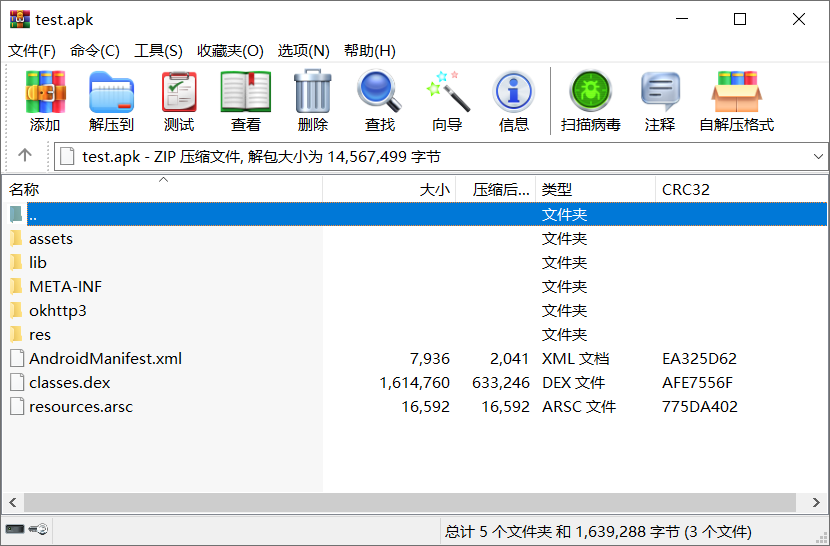
Task: Sort by the Type (类型) column header
Action: (x=596, y=189)
